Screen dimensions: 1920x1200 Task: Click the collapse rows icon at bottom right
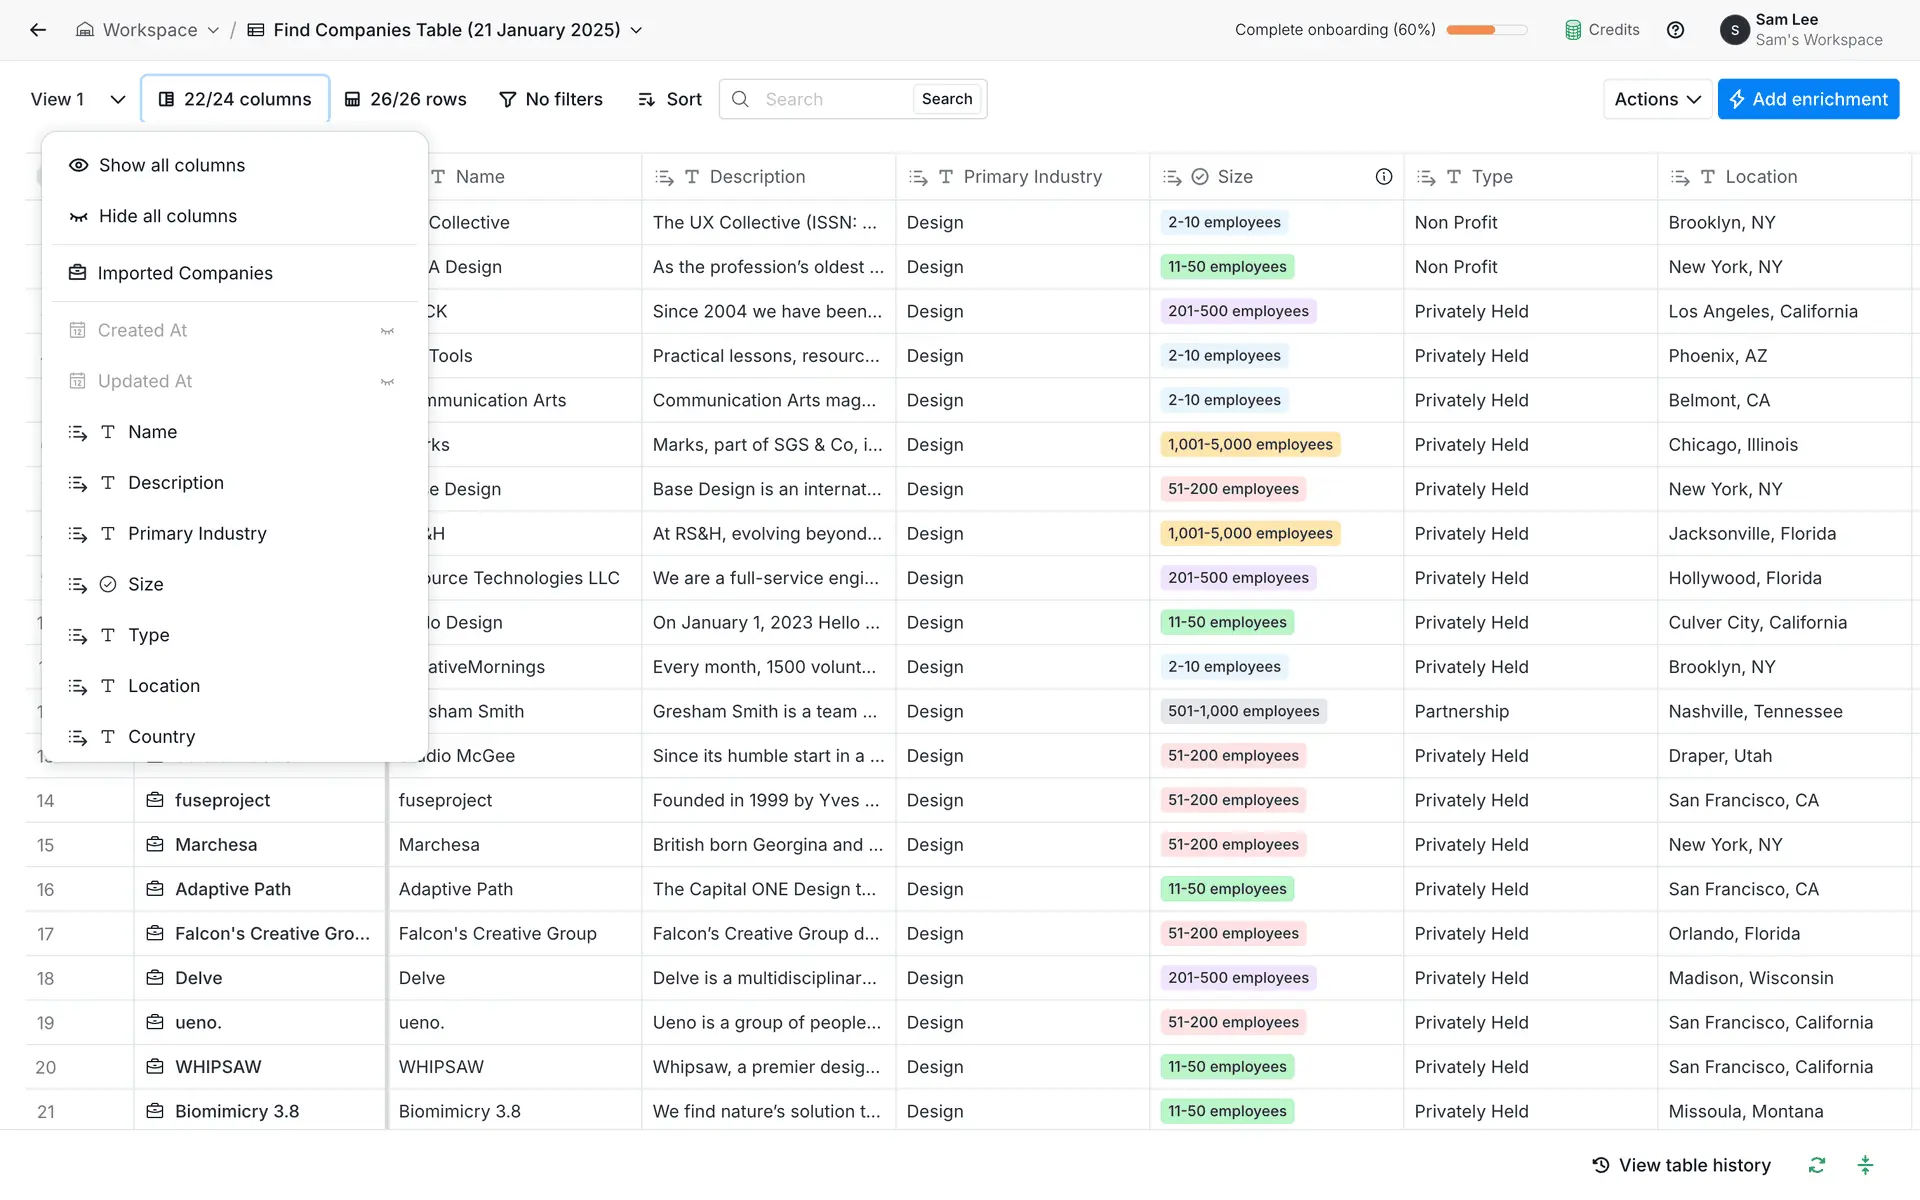pos(1865,1165)
